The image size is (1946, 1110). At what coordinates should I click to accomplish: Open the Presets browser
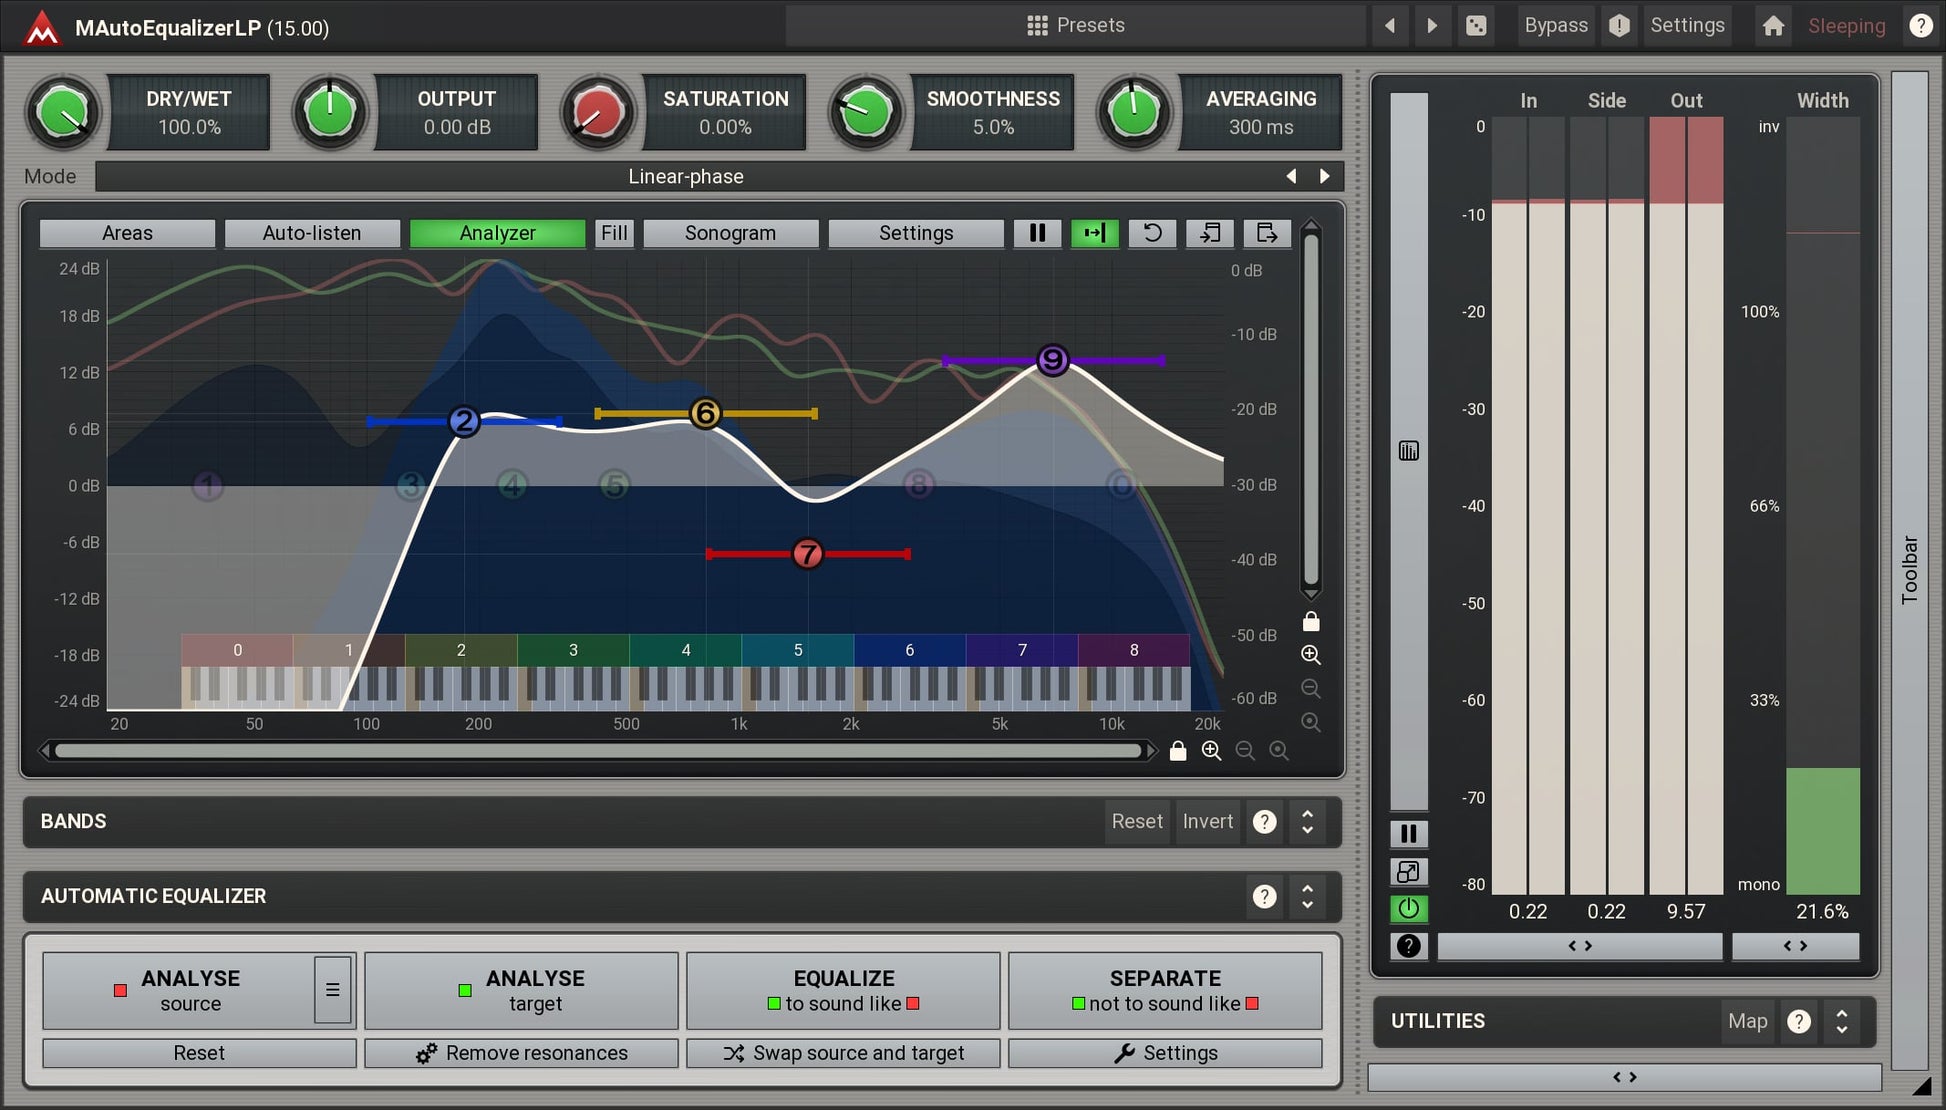pos(1075,25)
